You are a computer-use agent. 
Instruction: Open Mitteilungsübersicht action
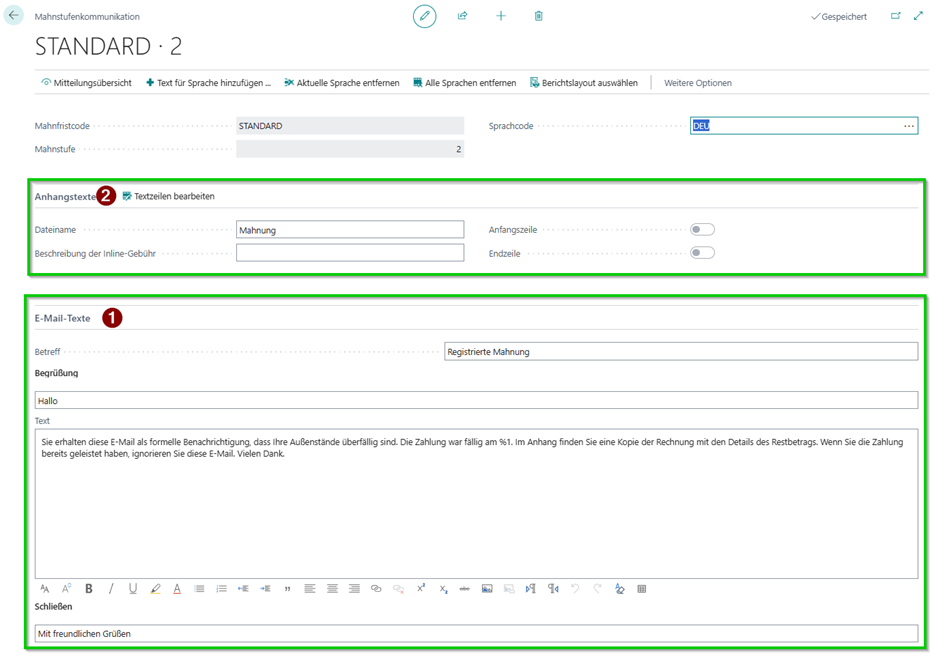pyautogui.click(x=86, y=83)
